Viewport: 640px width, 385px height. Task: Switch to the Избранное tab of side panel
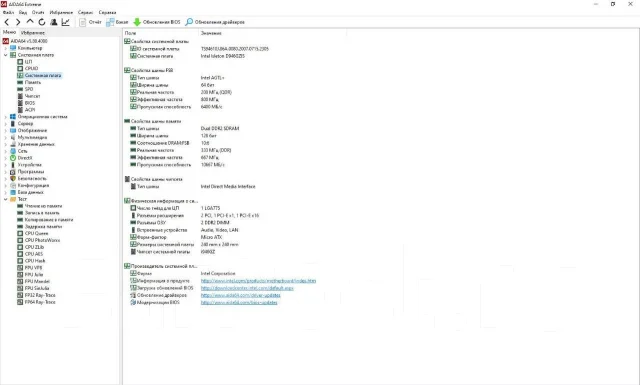[33, 33]
